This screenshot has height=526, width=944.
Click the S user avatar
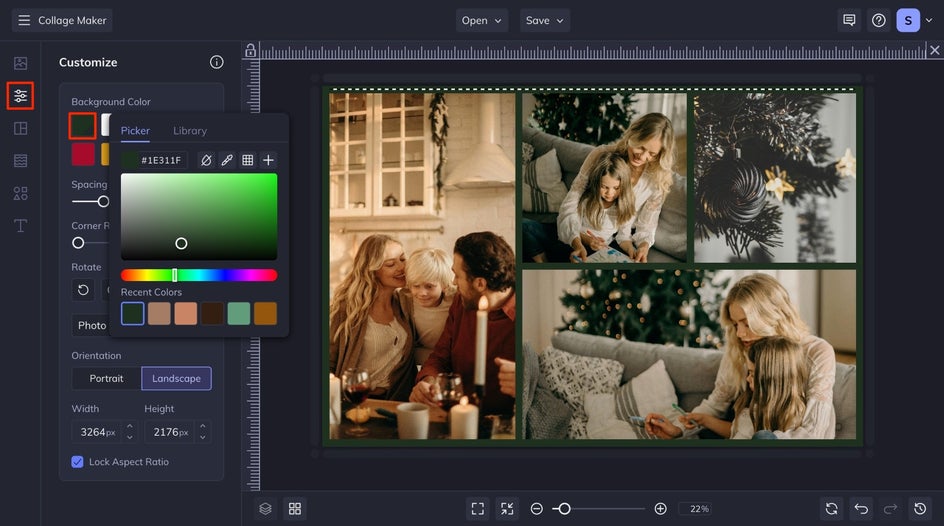click(x=908, y=20)
